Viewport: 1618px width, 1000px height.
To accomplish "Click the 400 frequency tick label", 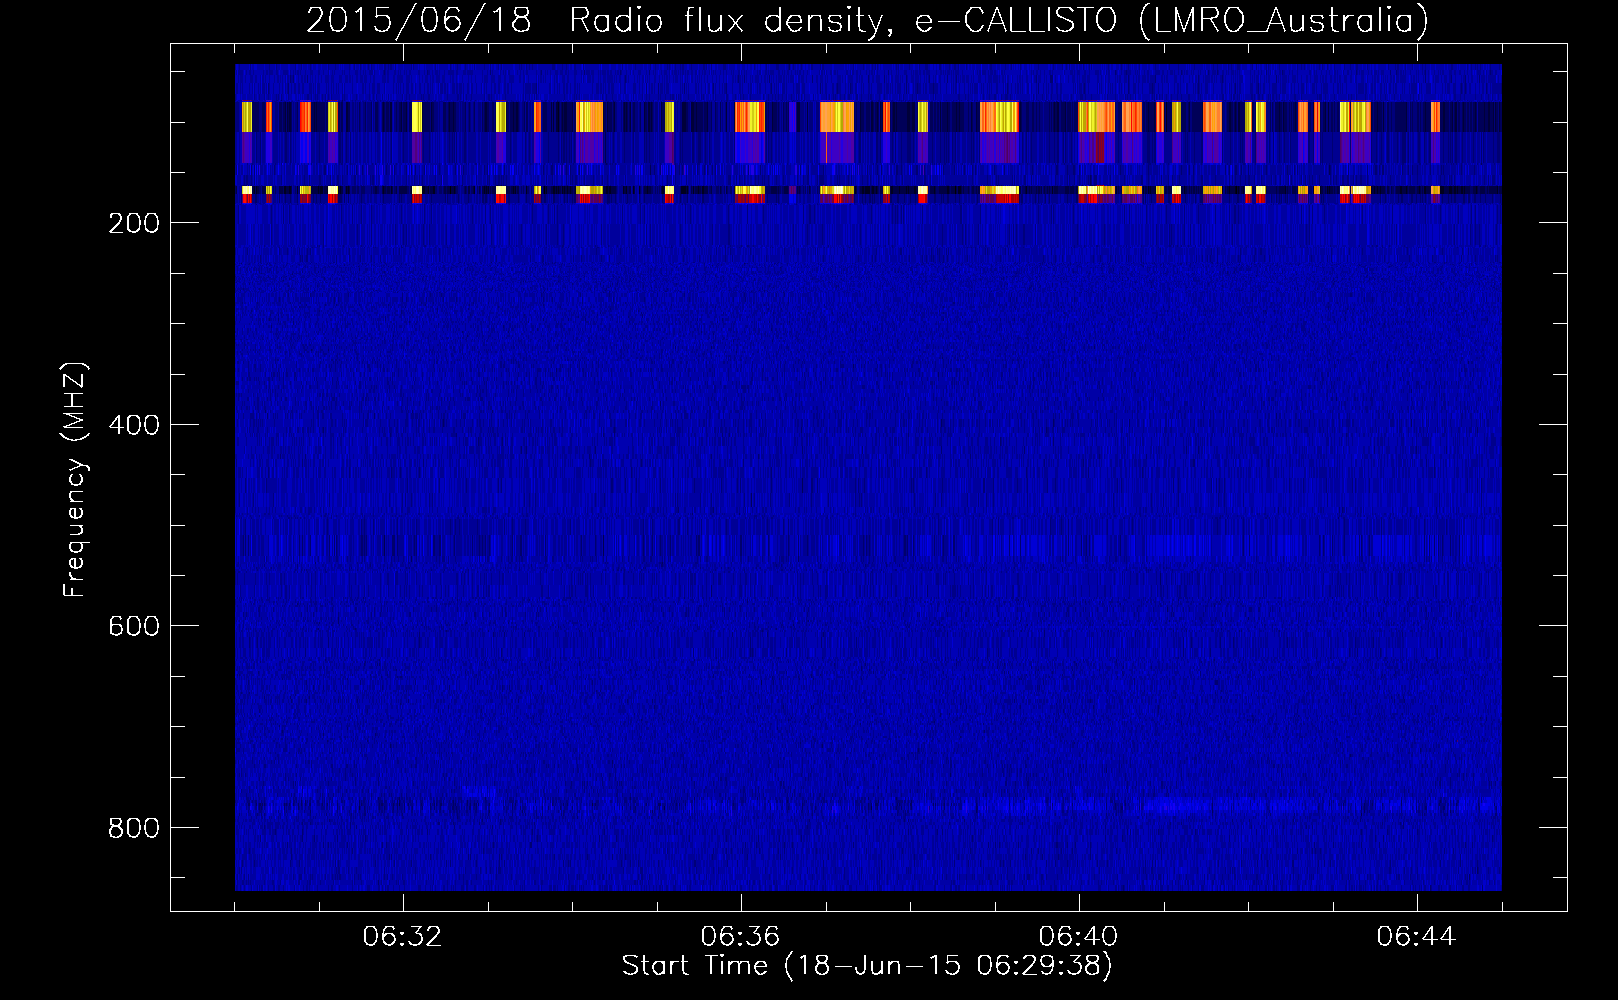I will (134, 425).
